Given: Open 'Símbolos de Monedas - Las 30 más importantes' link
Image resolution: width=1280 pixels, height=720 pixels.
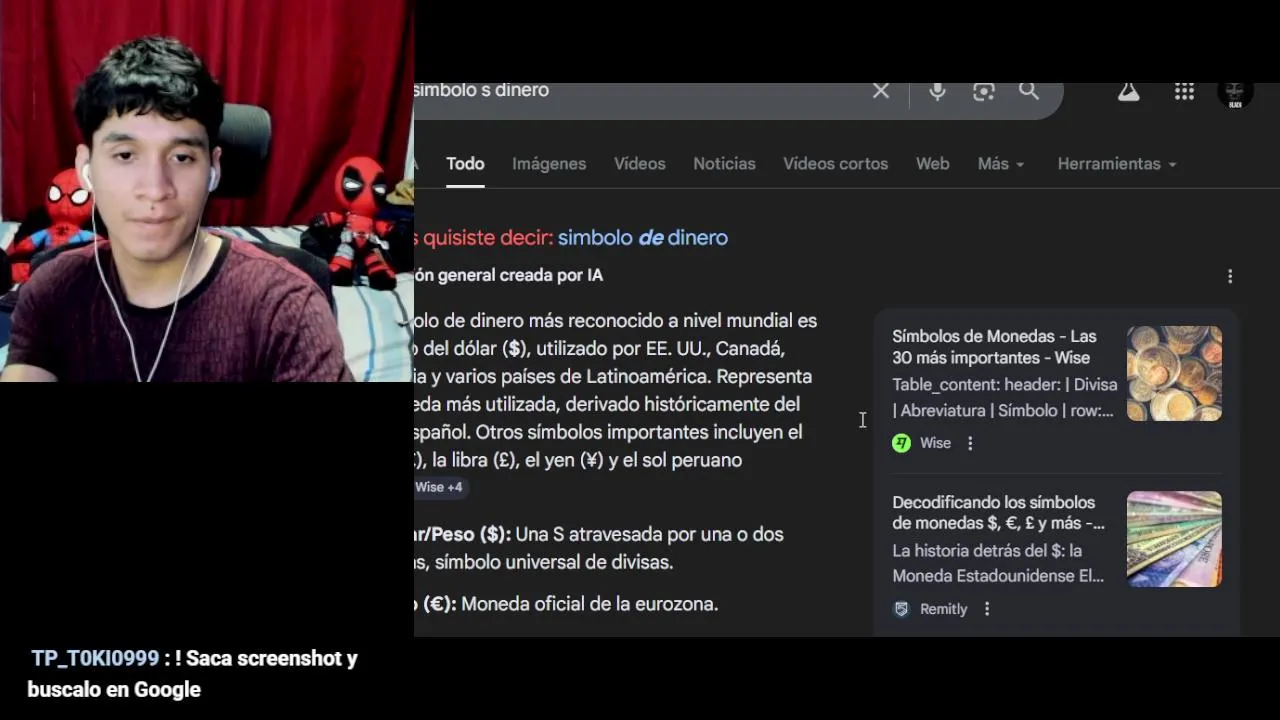Looking at the screenshot, I should pyautogui.click(x=994, y=347).
